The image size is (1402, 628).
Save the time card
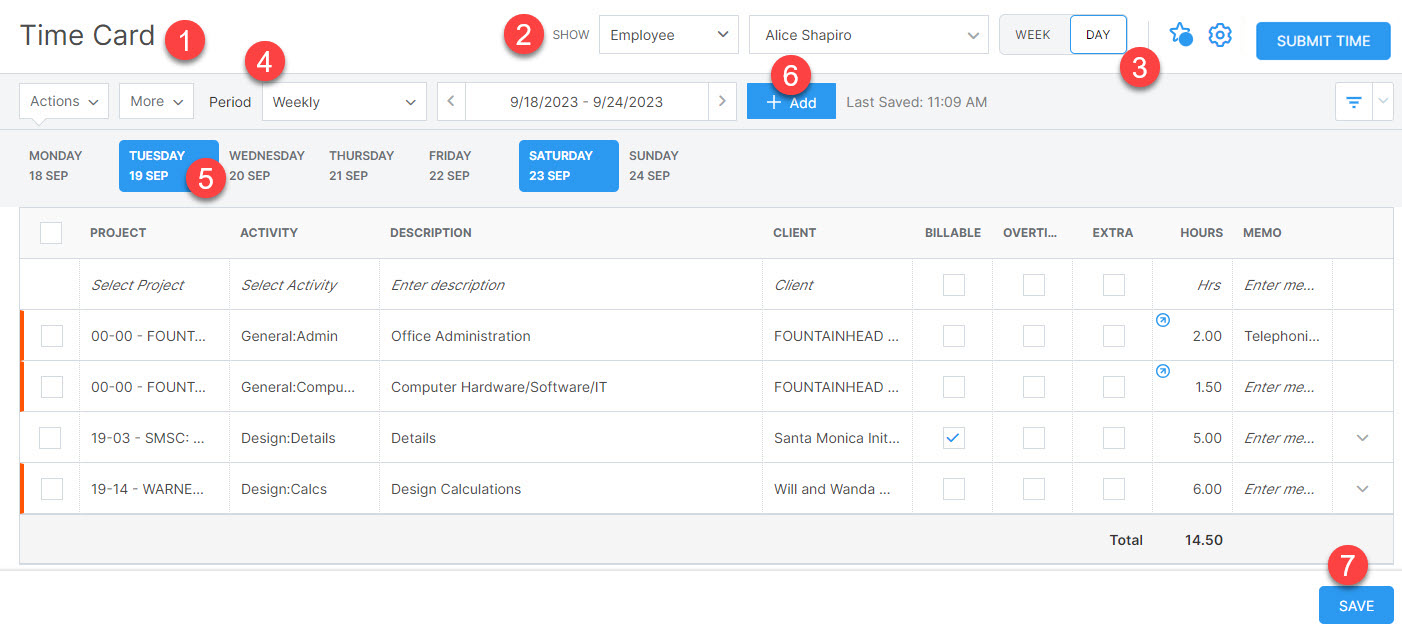1355,605
